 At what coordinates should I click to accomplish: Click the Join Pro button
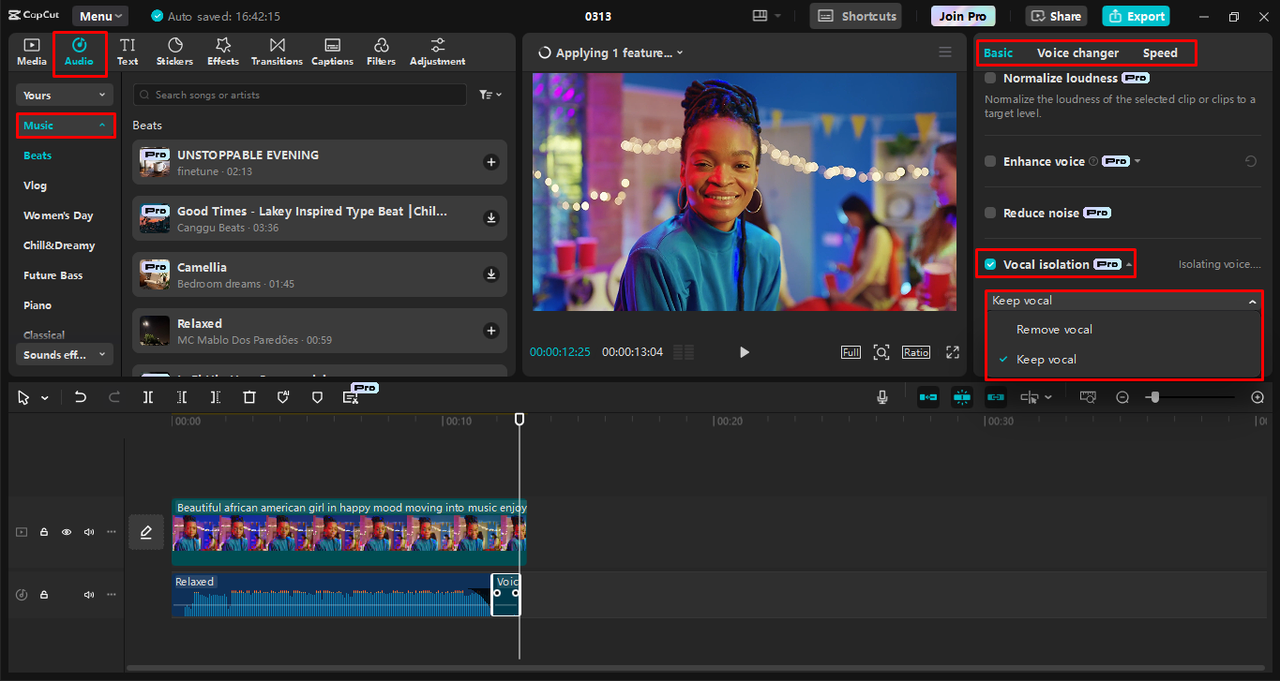click(x=962, y=16)
